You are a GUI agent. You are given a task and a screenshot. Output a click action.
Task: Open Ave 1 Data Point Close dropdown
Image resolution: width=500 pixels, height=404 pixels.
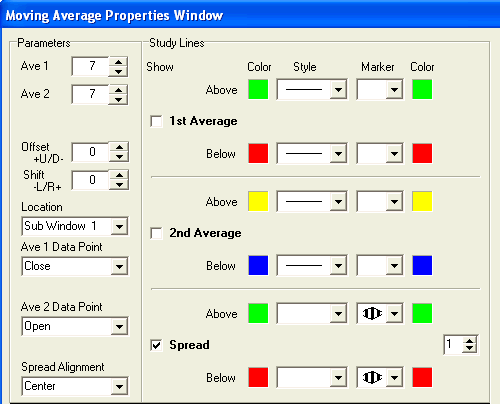pos(119,267)
